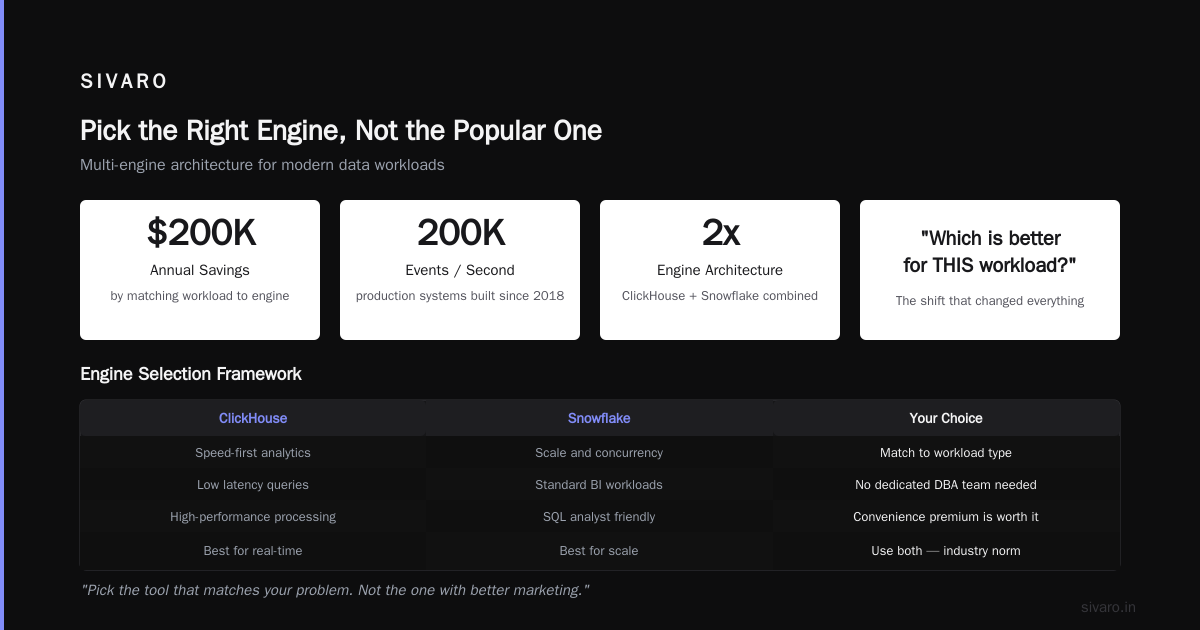Click the 'Engine Architecture' label
This screenshot has height=630, width=1200.
[x=720, y=270]
